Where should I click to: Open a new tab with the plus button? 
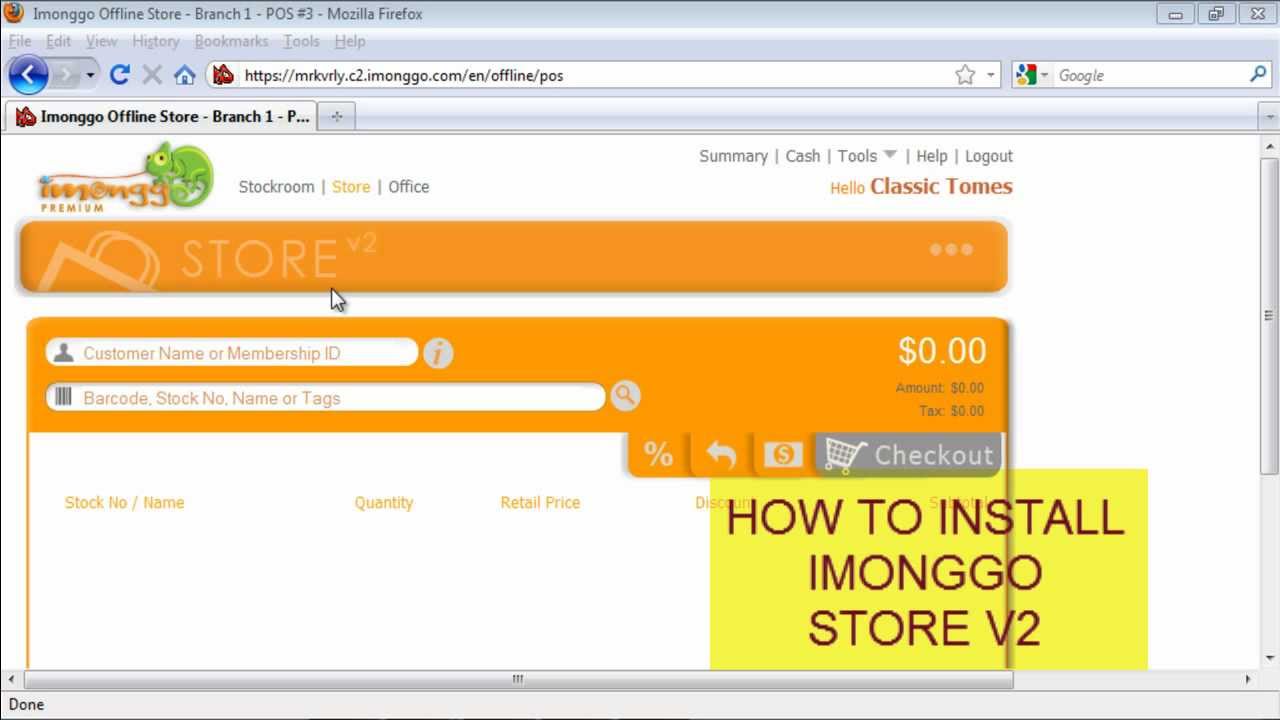(337, 117)
